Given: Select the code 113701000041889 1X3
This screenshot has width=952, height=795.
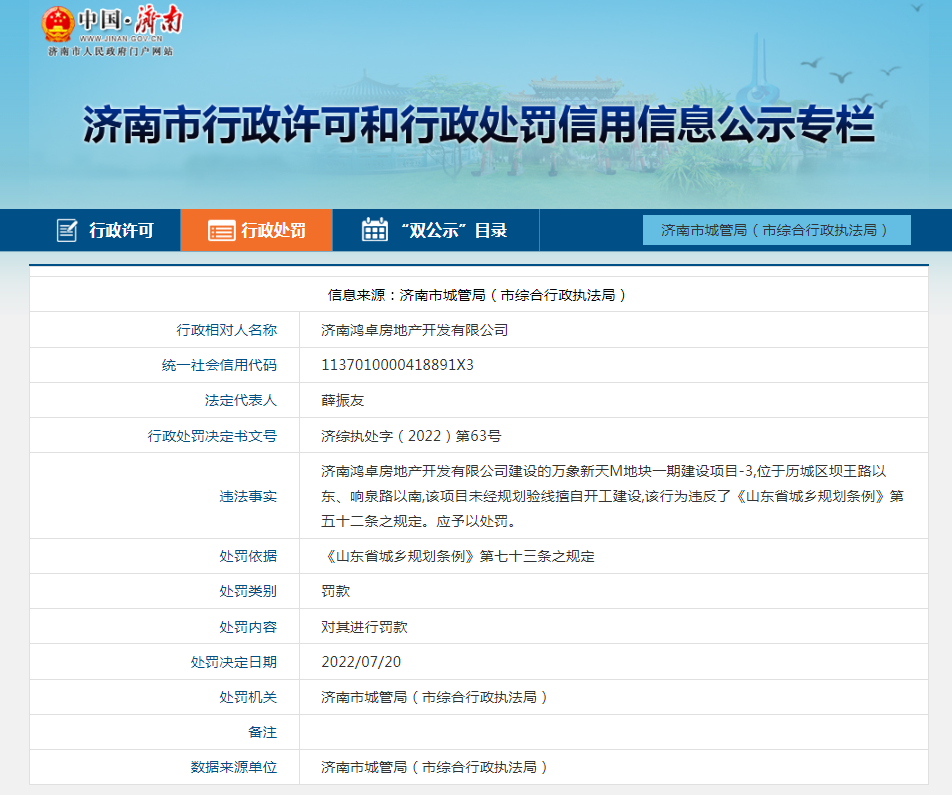Looking at the screenshot, I should point(397,365).
